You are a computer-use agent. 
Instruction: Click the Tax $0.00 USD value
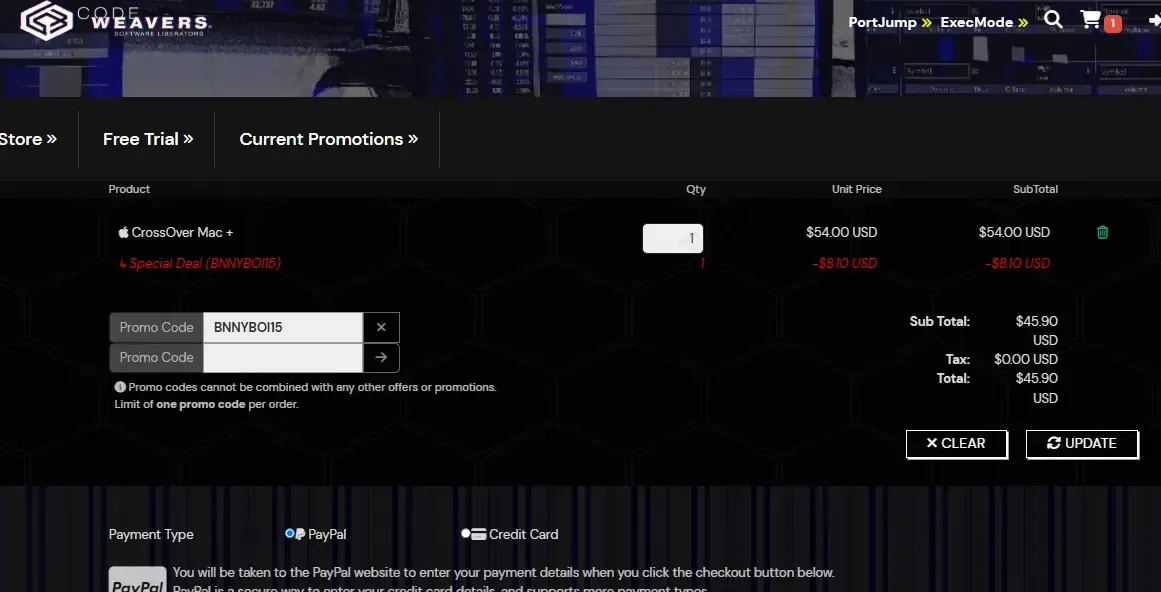[x=1026, y=360]
